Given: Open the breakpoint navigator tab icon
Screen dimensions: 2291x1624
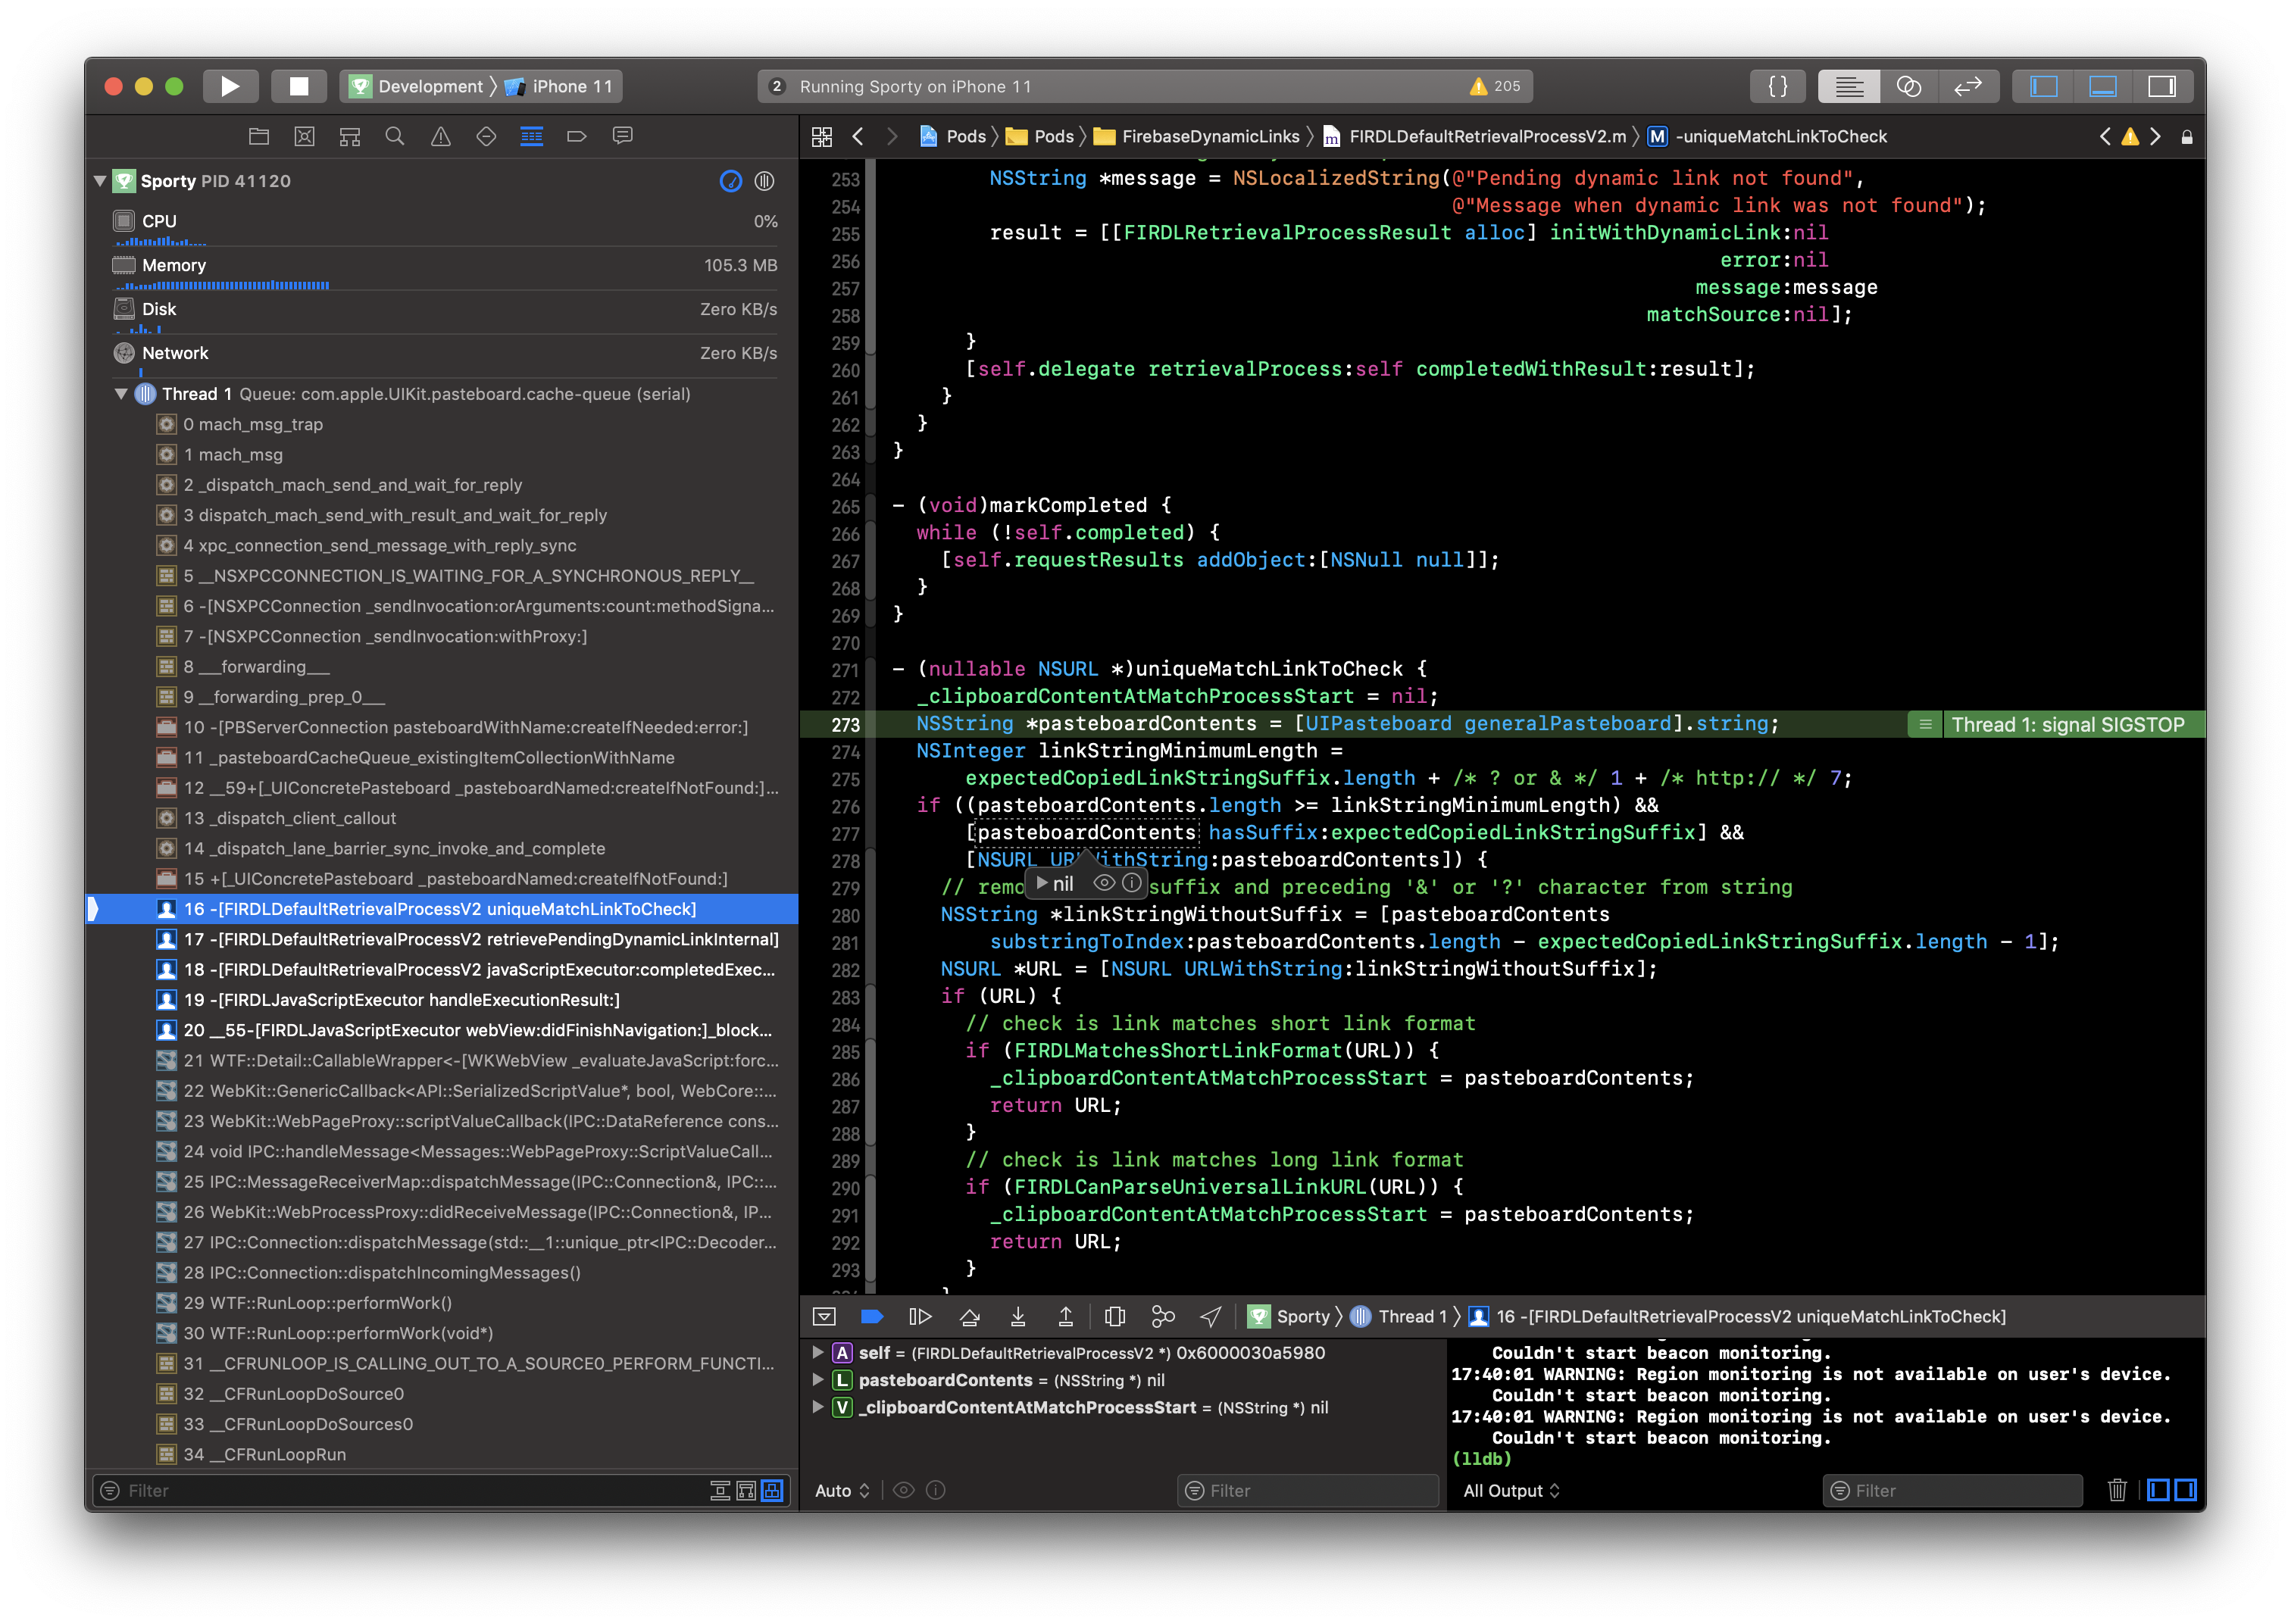Looking at the screenshot, I should pos(576,136).
